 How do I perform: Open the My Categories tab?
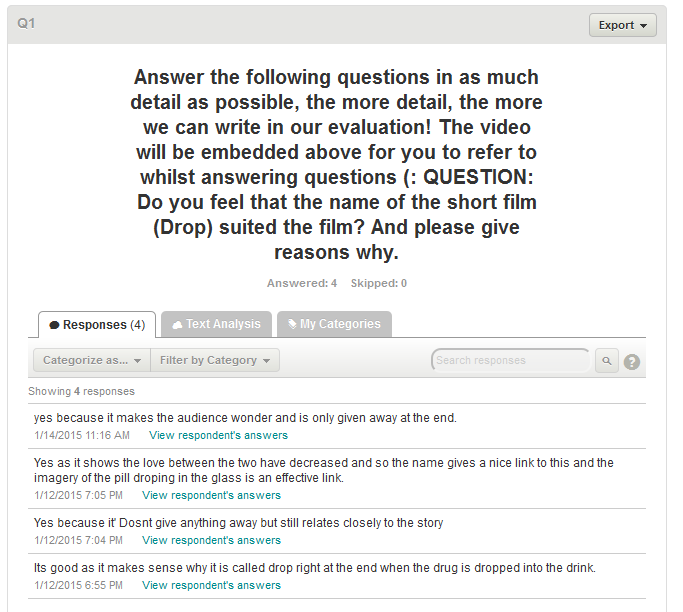point(334,324)
